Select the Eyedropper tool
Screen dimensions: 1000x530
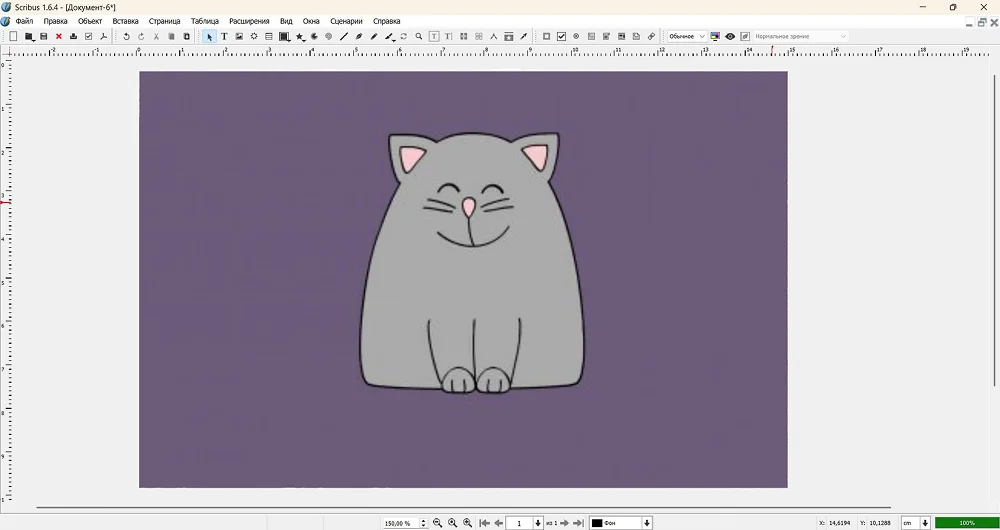coord(524,37)
